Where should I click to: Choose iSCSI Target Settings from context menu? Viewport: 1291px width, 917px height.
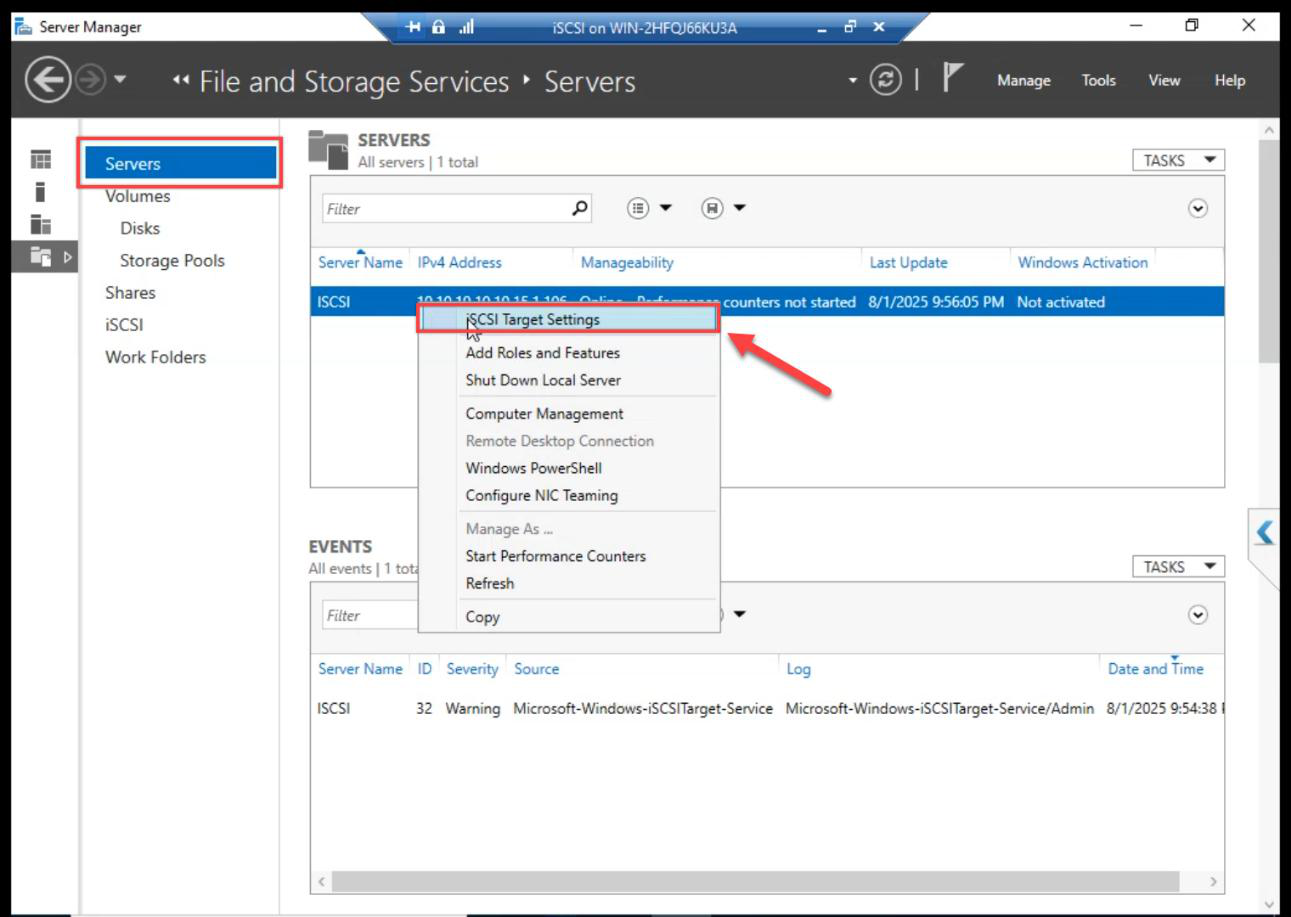click(x=567, y=320)
